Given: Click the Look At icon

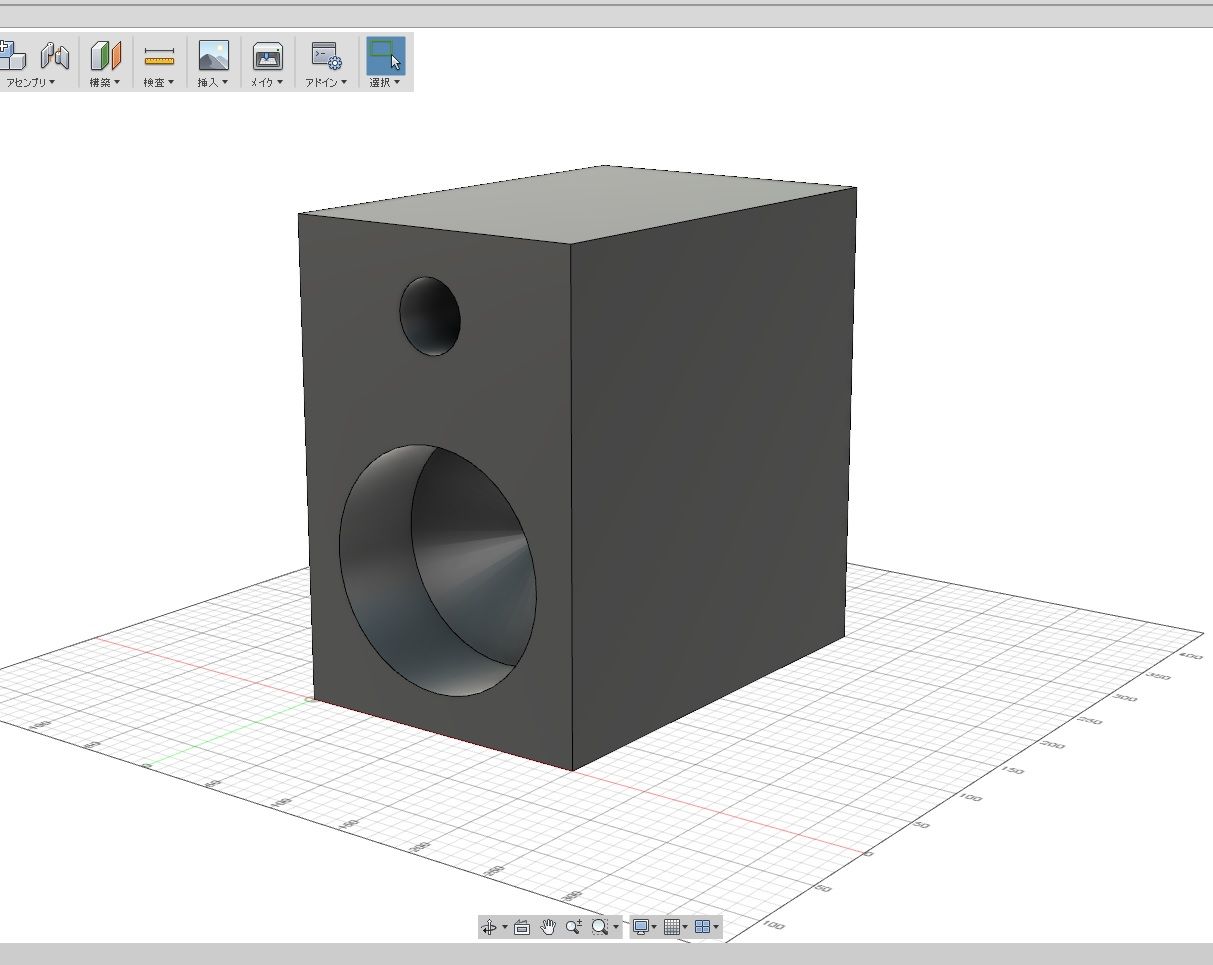Looking at the screenshot, I should point(522,927).
